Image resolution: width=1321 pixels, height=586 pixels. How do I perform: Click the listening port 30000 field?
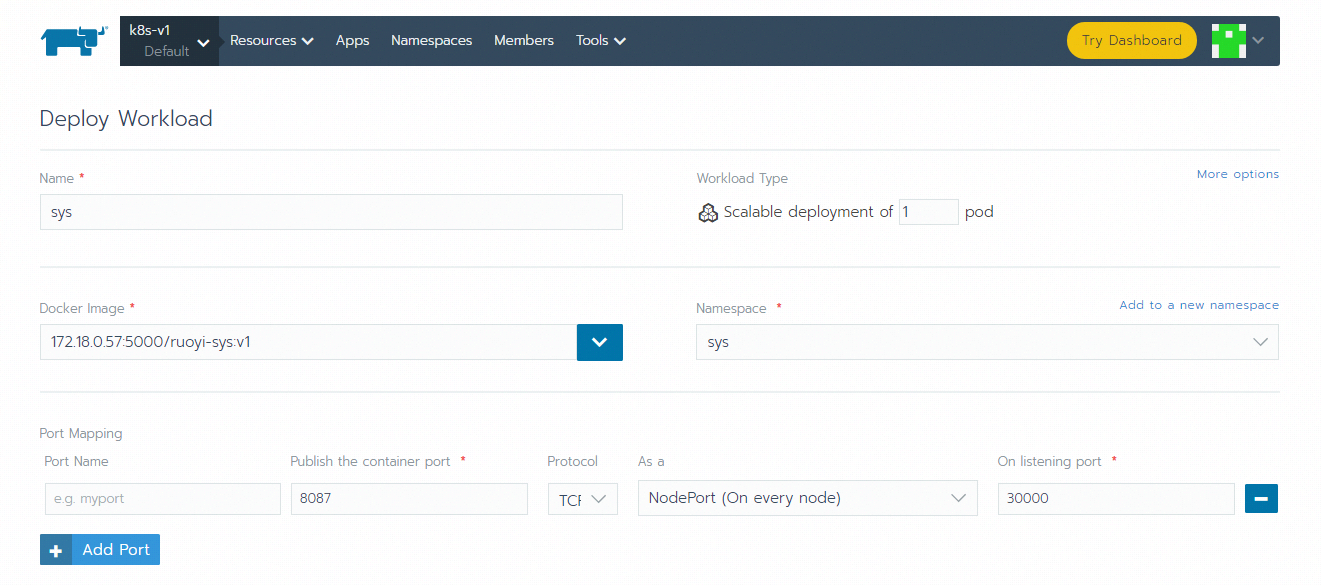coord(1115,498)
